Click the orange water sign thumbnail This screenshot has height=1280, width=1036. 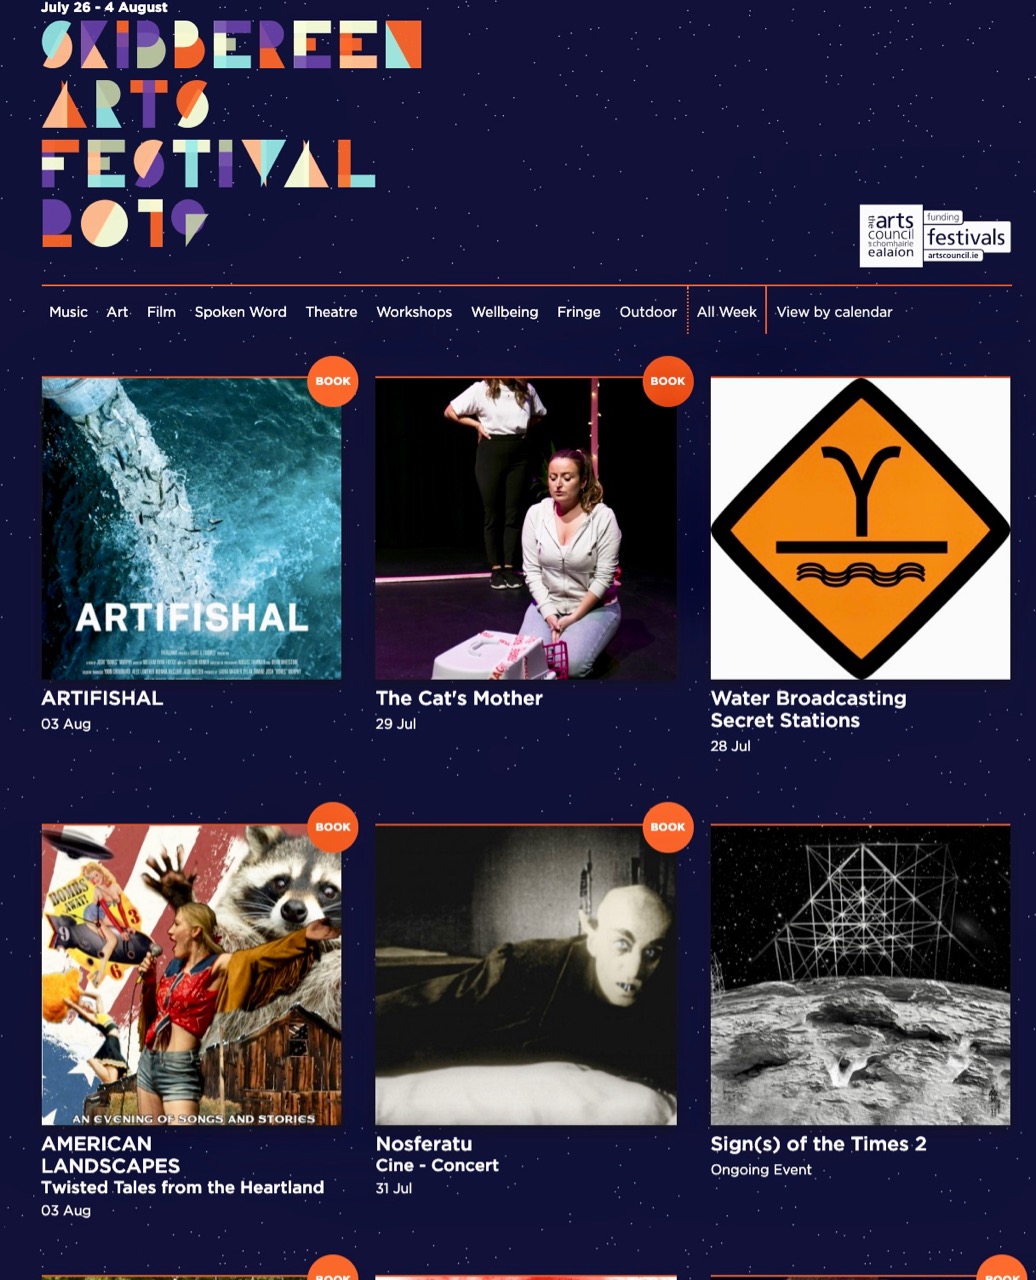pyautogui.click(x=860, y=529)
